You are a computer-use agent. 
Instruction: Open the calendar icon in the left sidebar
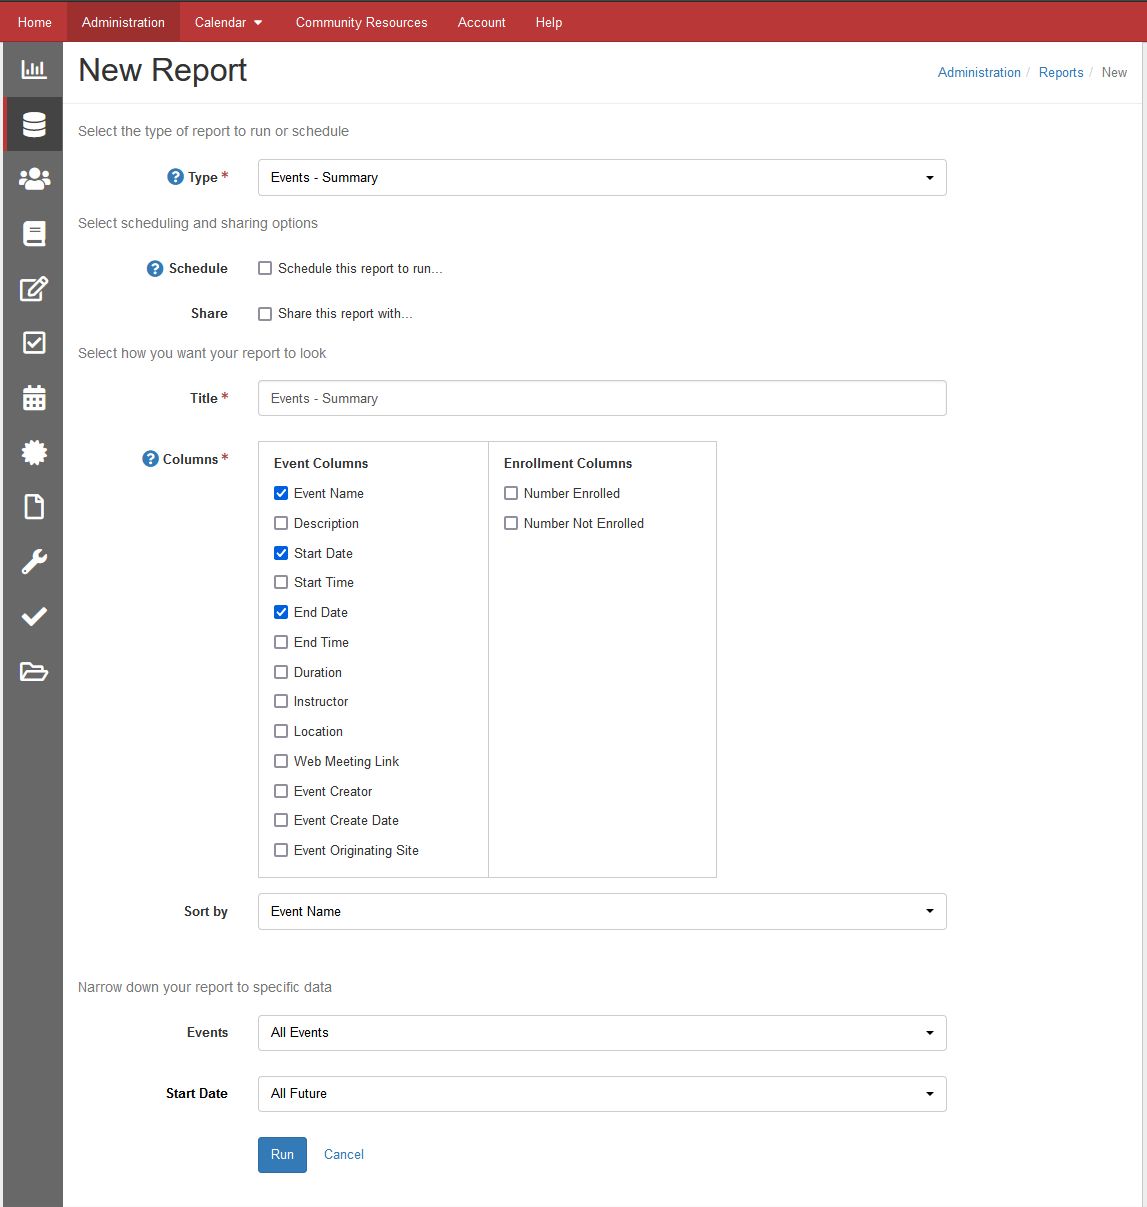tap(33, 397)
